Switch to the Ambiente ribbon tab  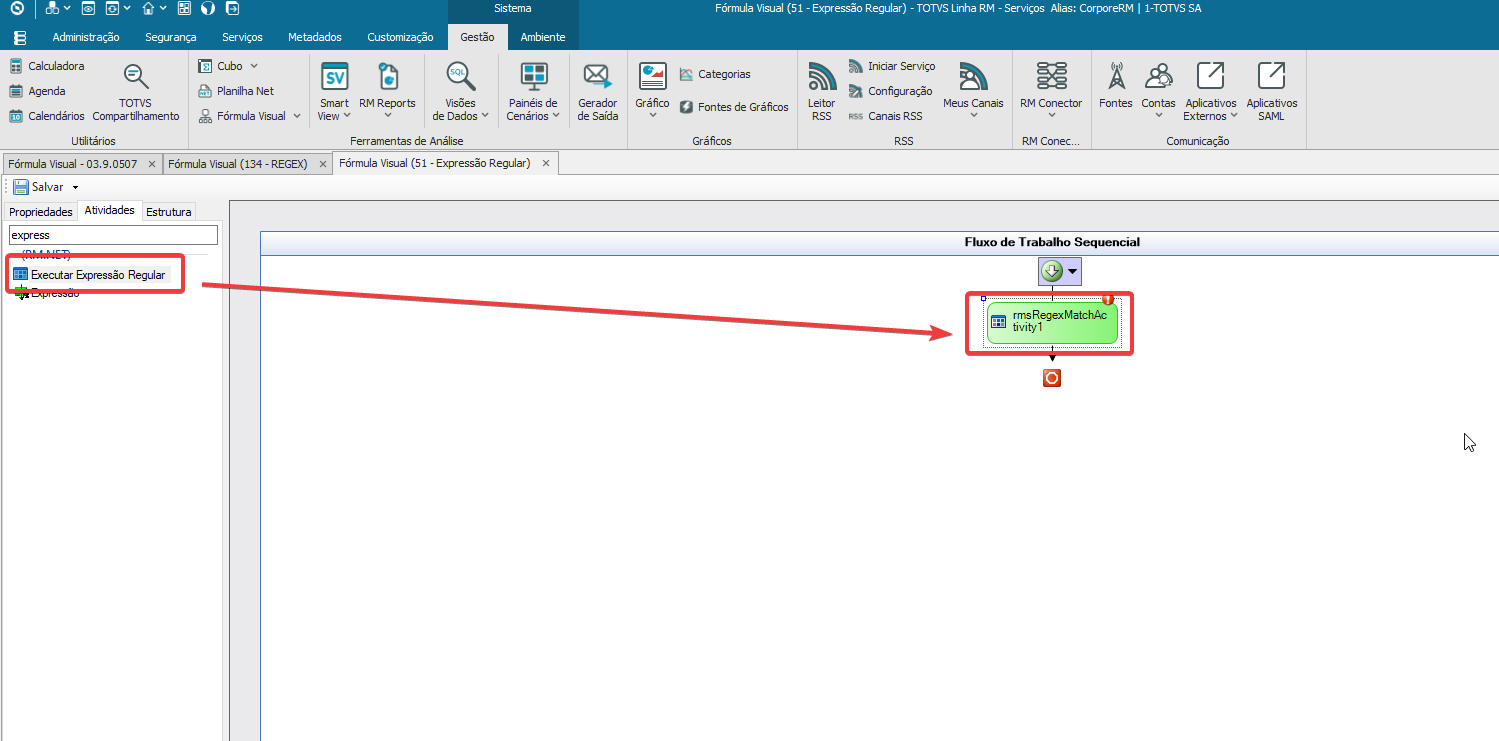543,37
